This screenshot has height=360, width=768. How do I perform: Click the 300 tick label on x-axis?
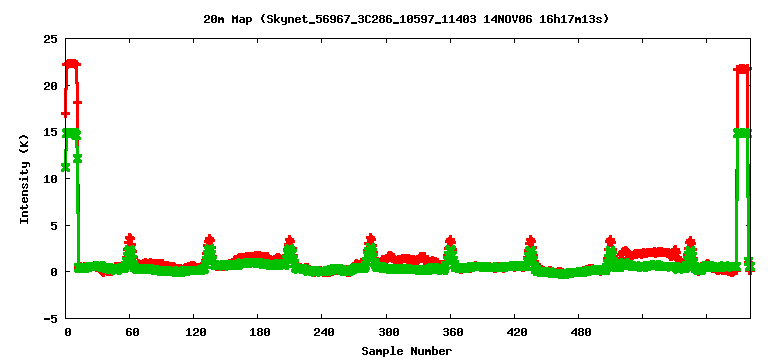tap(388, 333)
